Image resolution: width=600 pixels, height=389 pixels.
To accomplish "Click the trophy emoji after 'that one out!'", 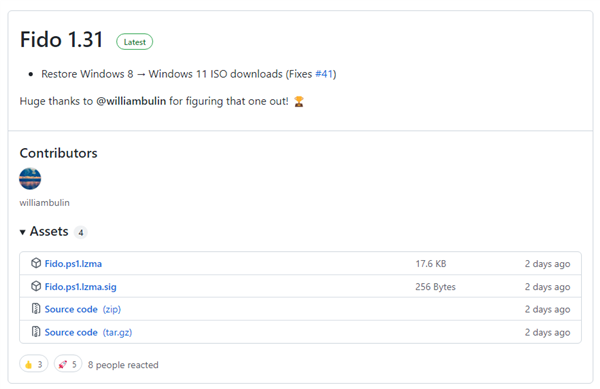I will tap(299, 101).
